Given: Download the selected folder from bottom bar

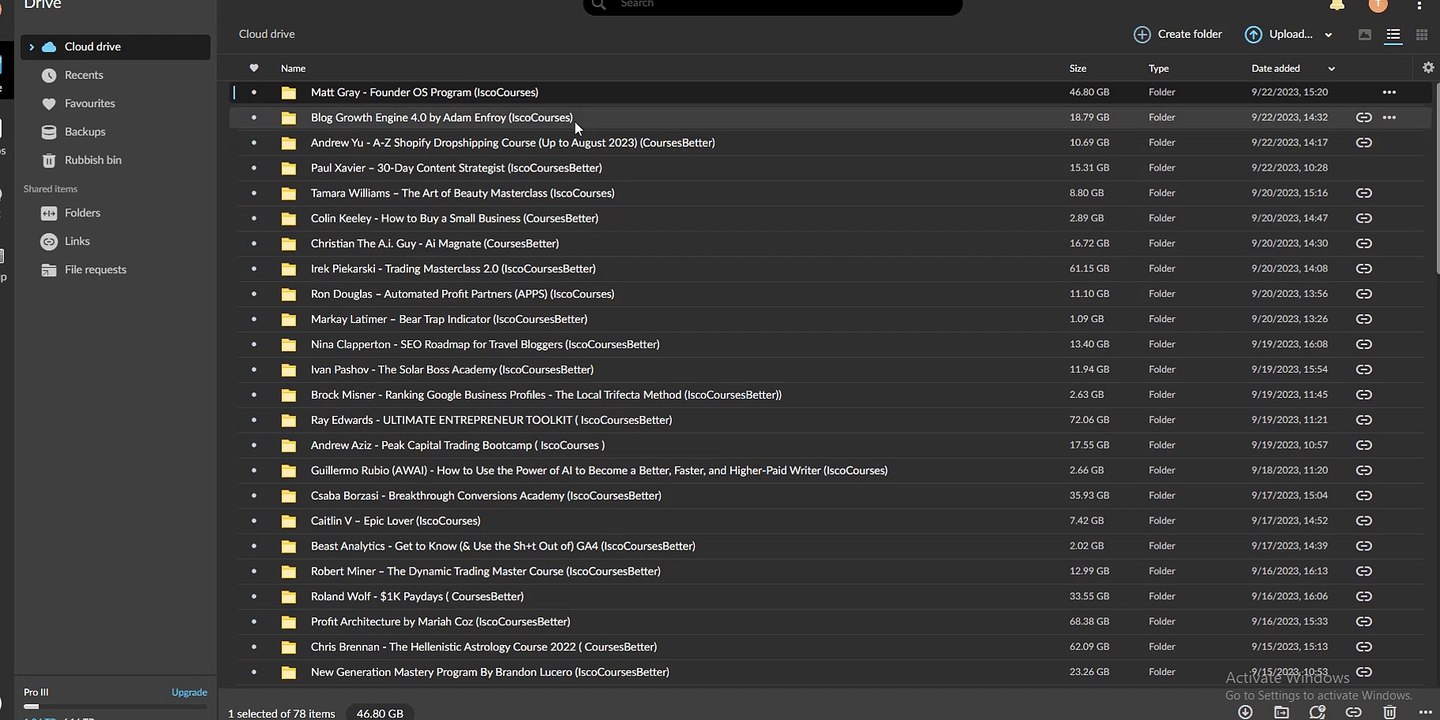Looking at the screenshot, I should (1245, 712).
